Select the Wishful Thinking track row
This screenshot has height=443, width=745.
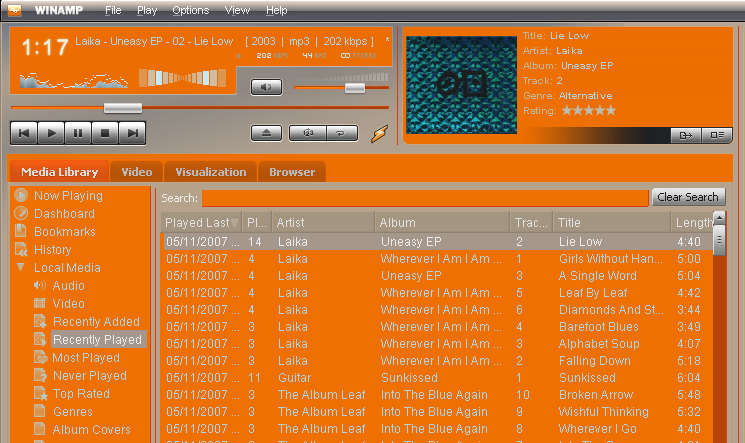[x=437, y=412]
